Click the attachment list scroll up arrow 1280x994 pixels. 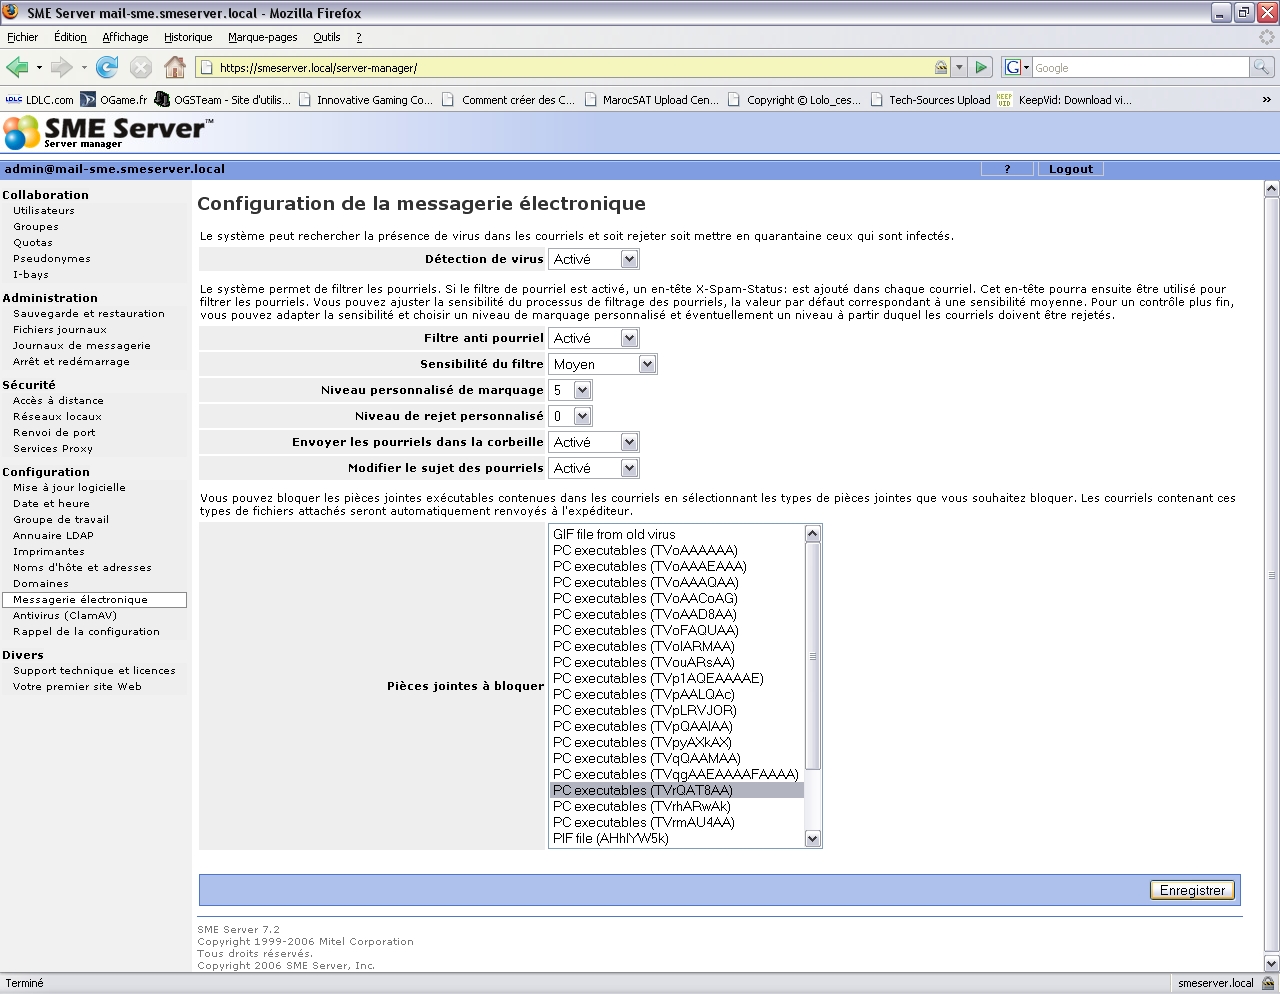[x=813, y=533]
